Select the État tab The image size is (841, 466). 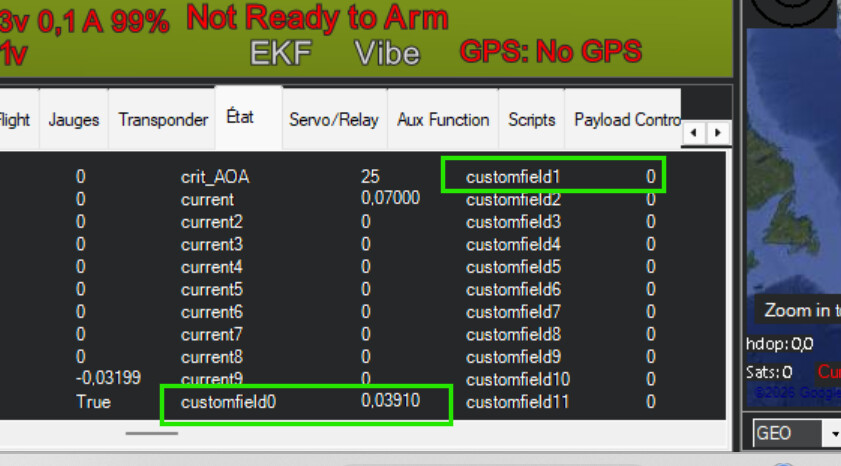tap(240, 117)
